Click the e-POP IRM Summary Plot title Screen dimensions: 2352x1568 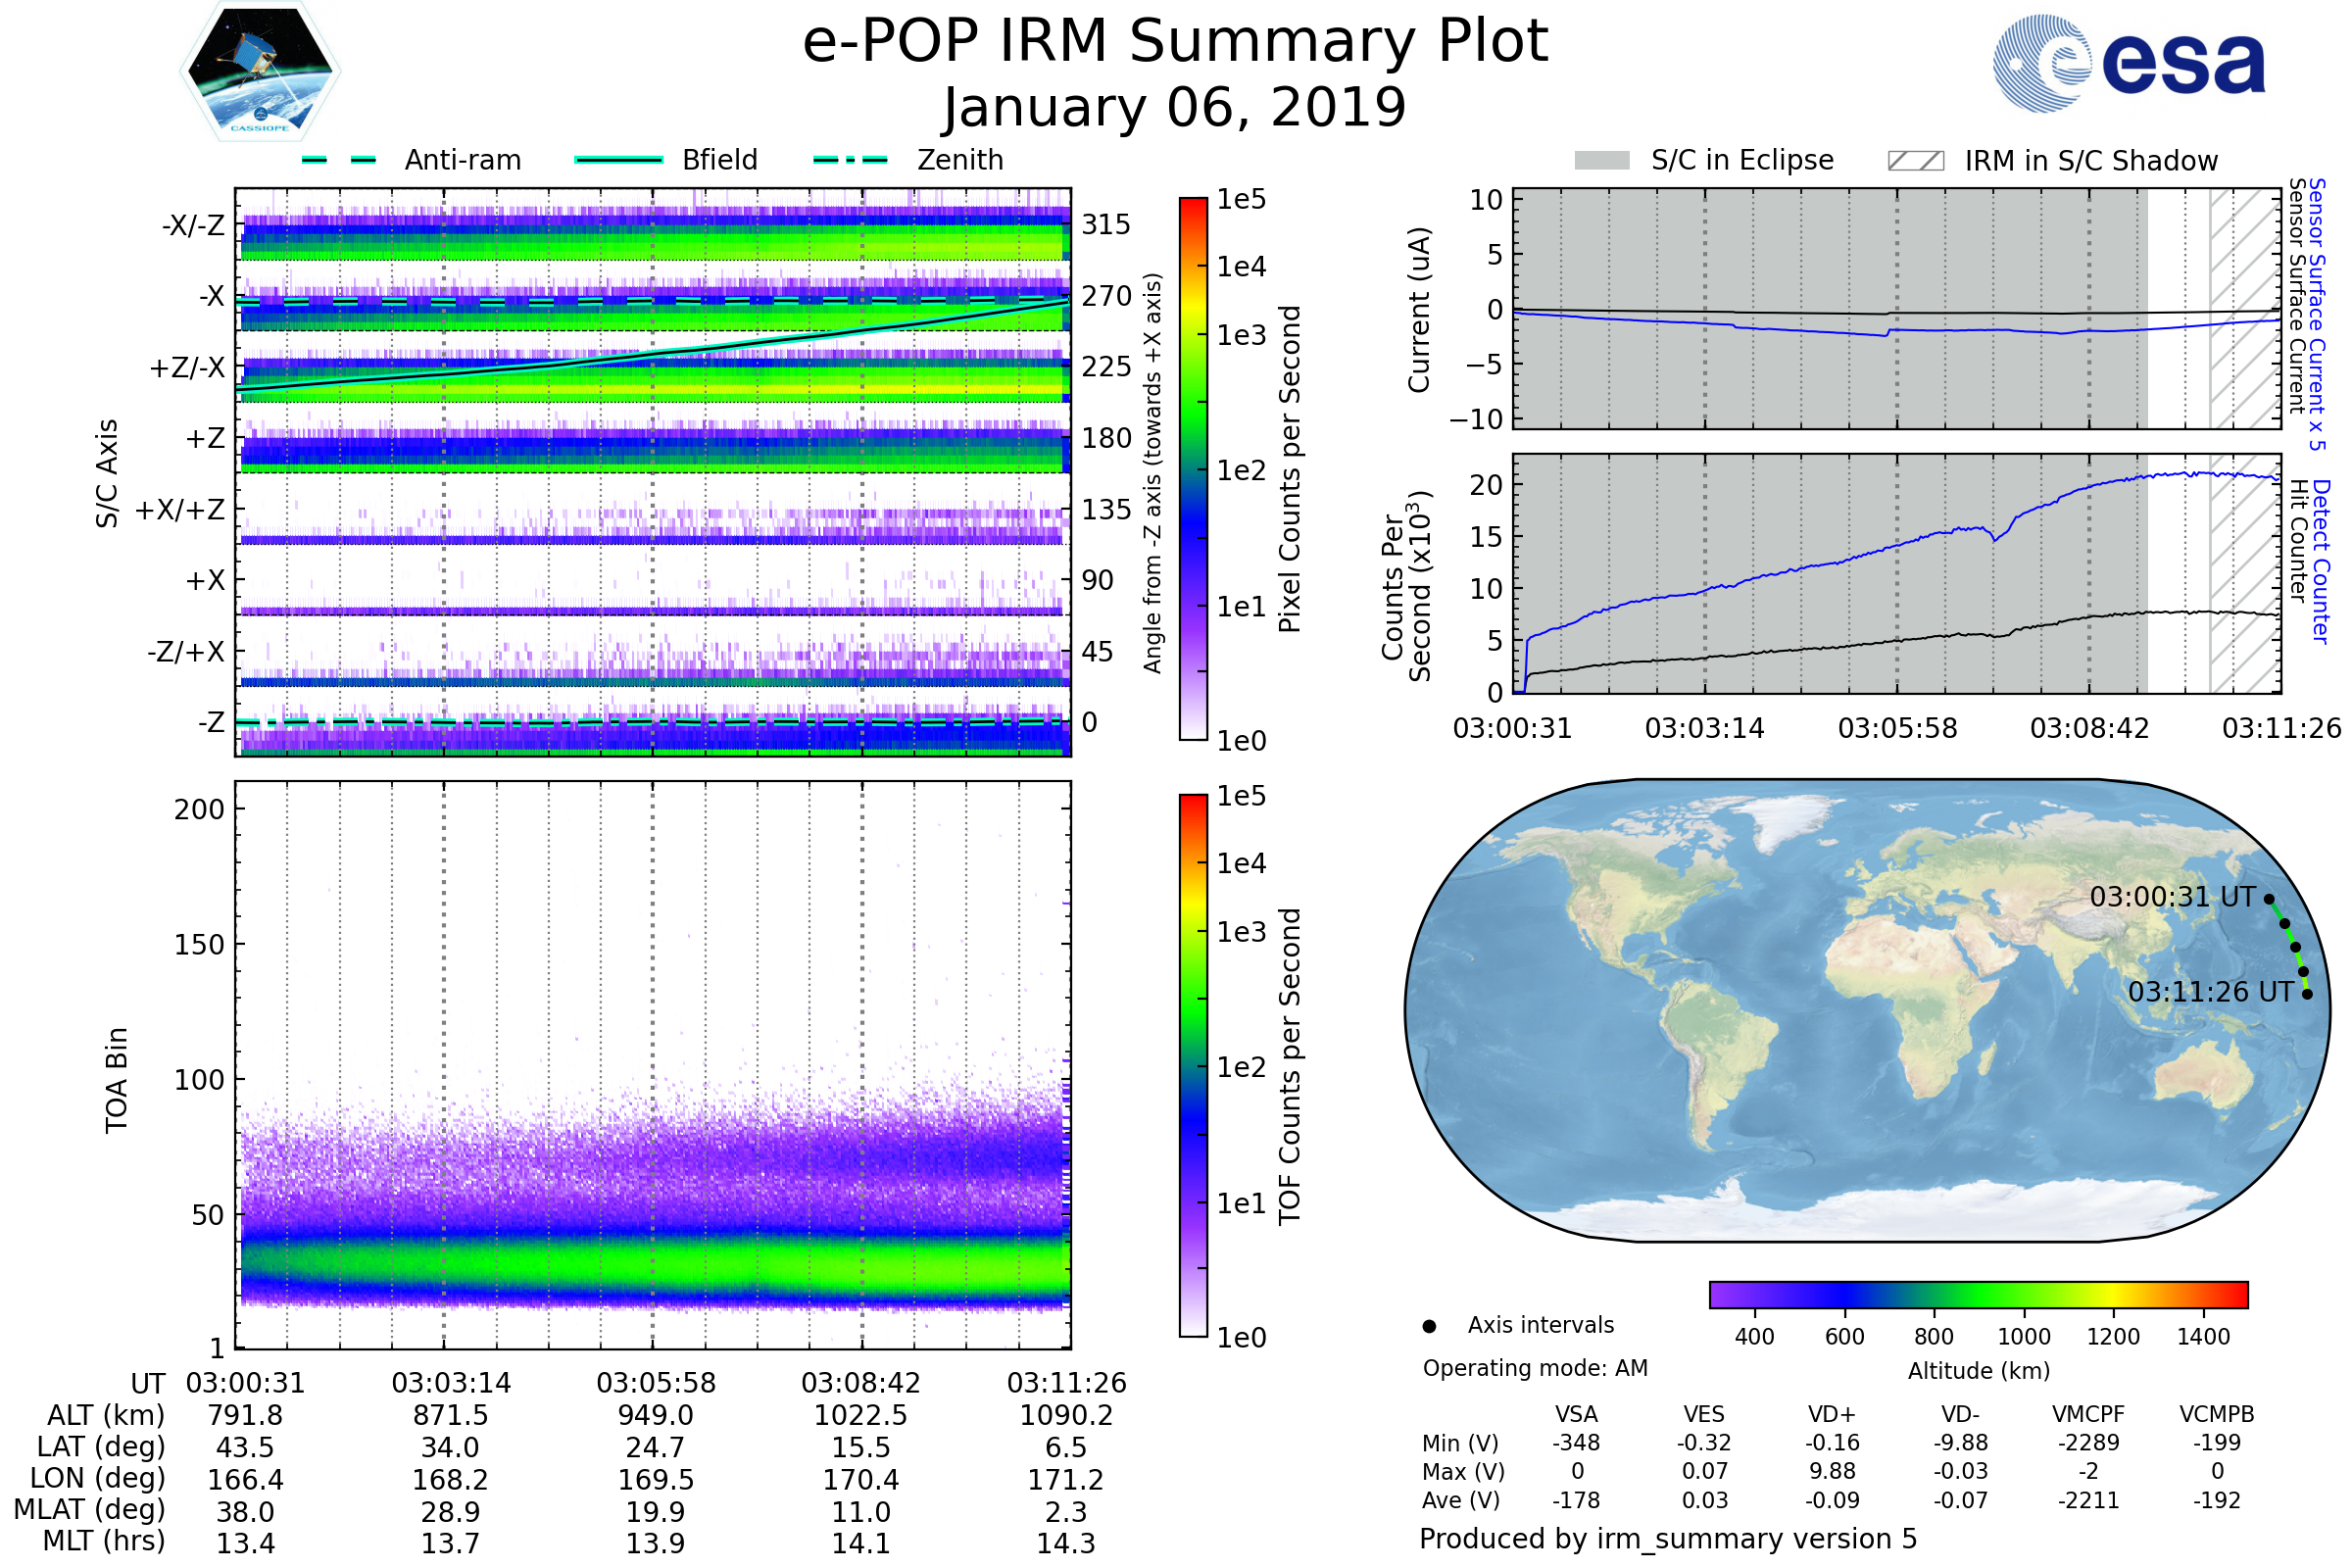click(x=1175, y=42)
